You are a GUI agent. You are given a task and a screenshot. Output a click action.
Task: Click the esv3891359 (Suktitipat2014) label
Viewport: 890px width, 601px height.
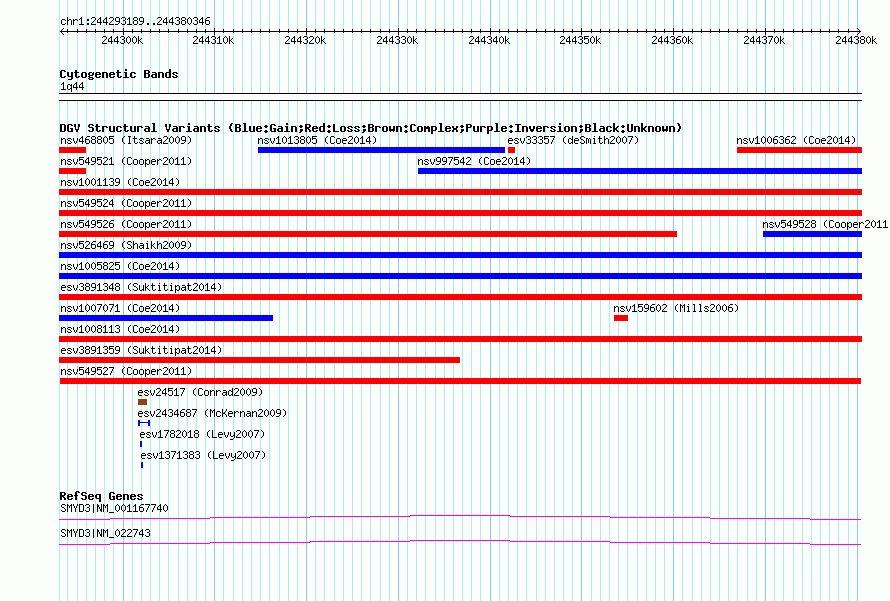click(141, 350)
